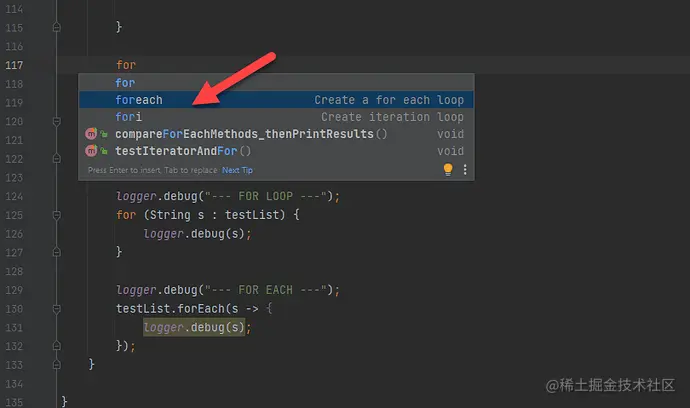
Task: Open the Next Tip link
Action: pyautogui.click(x=237, y=170)
